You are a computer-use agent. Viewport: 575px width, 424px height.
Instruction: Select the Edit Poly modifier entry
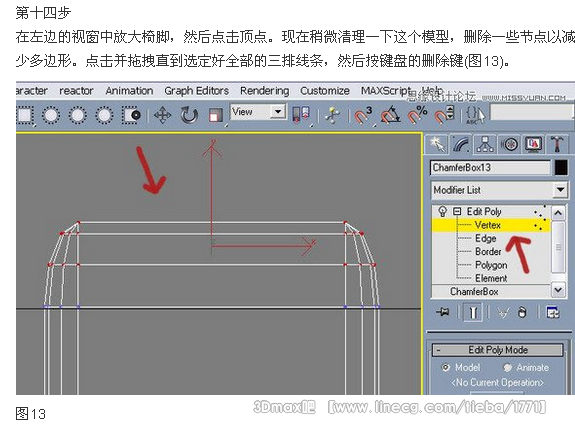[484, 212]
